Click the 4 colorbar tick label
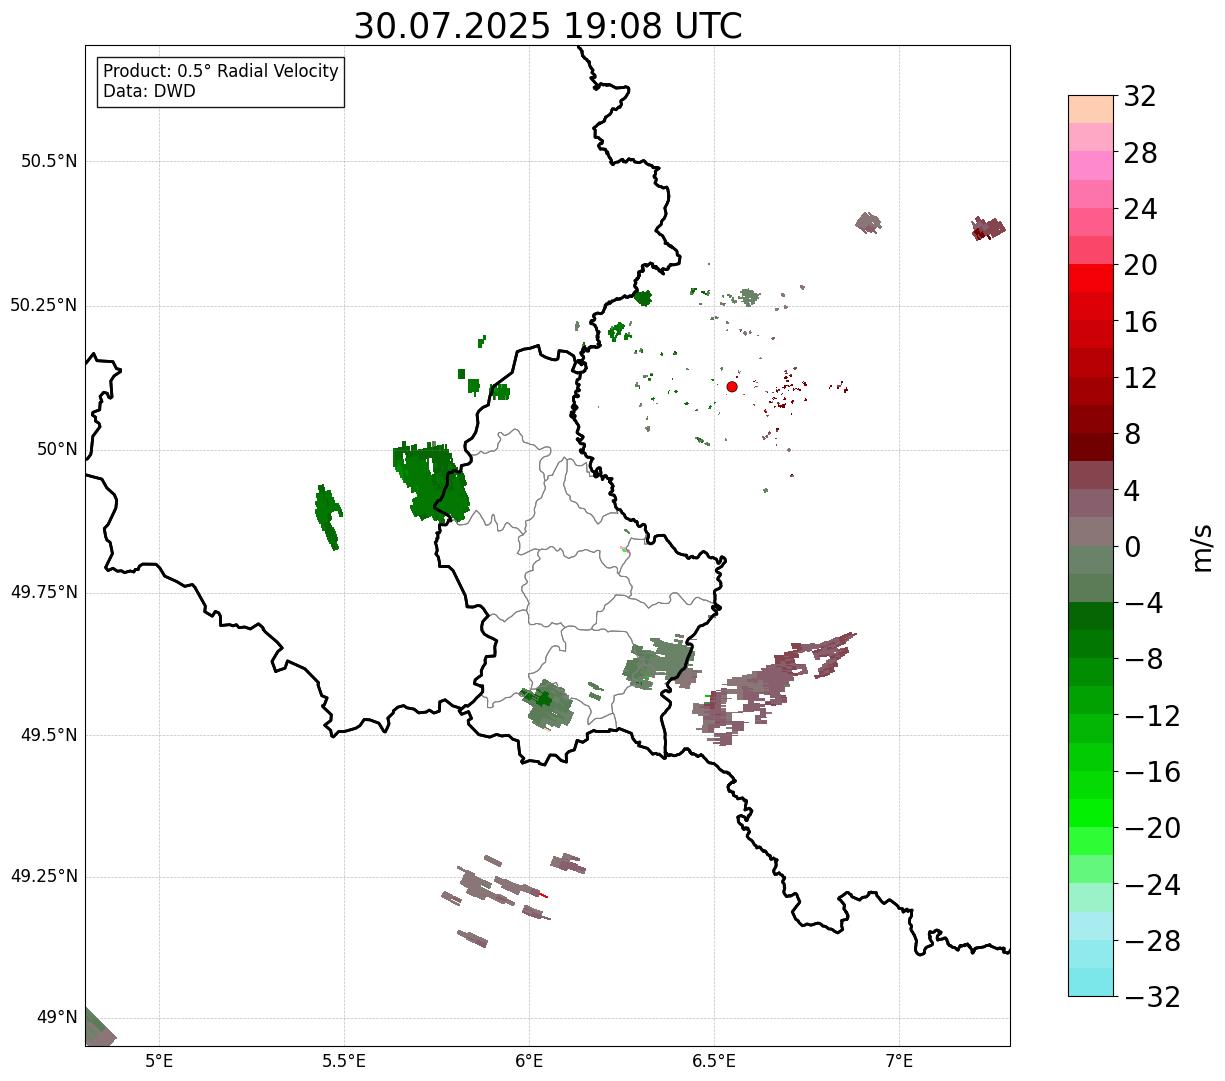 coord(1132,491)
